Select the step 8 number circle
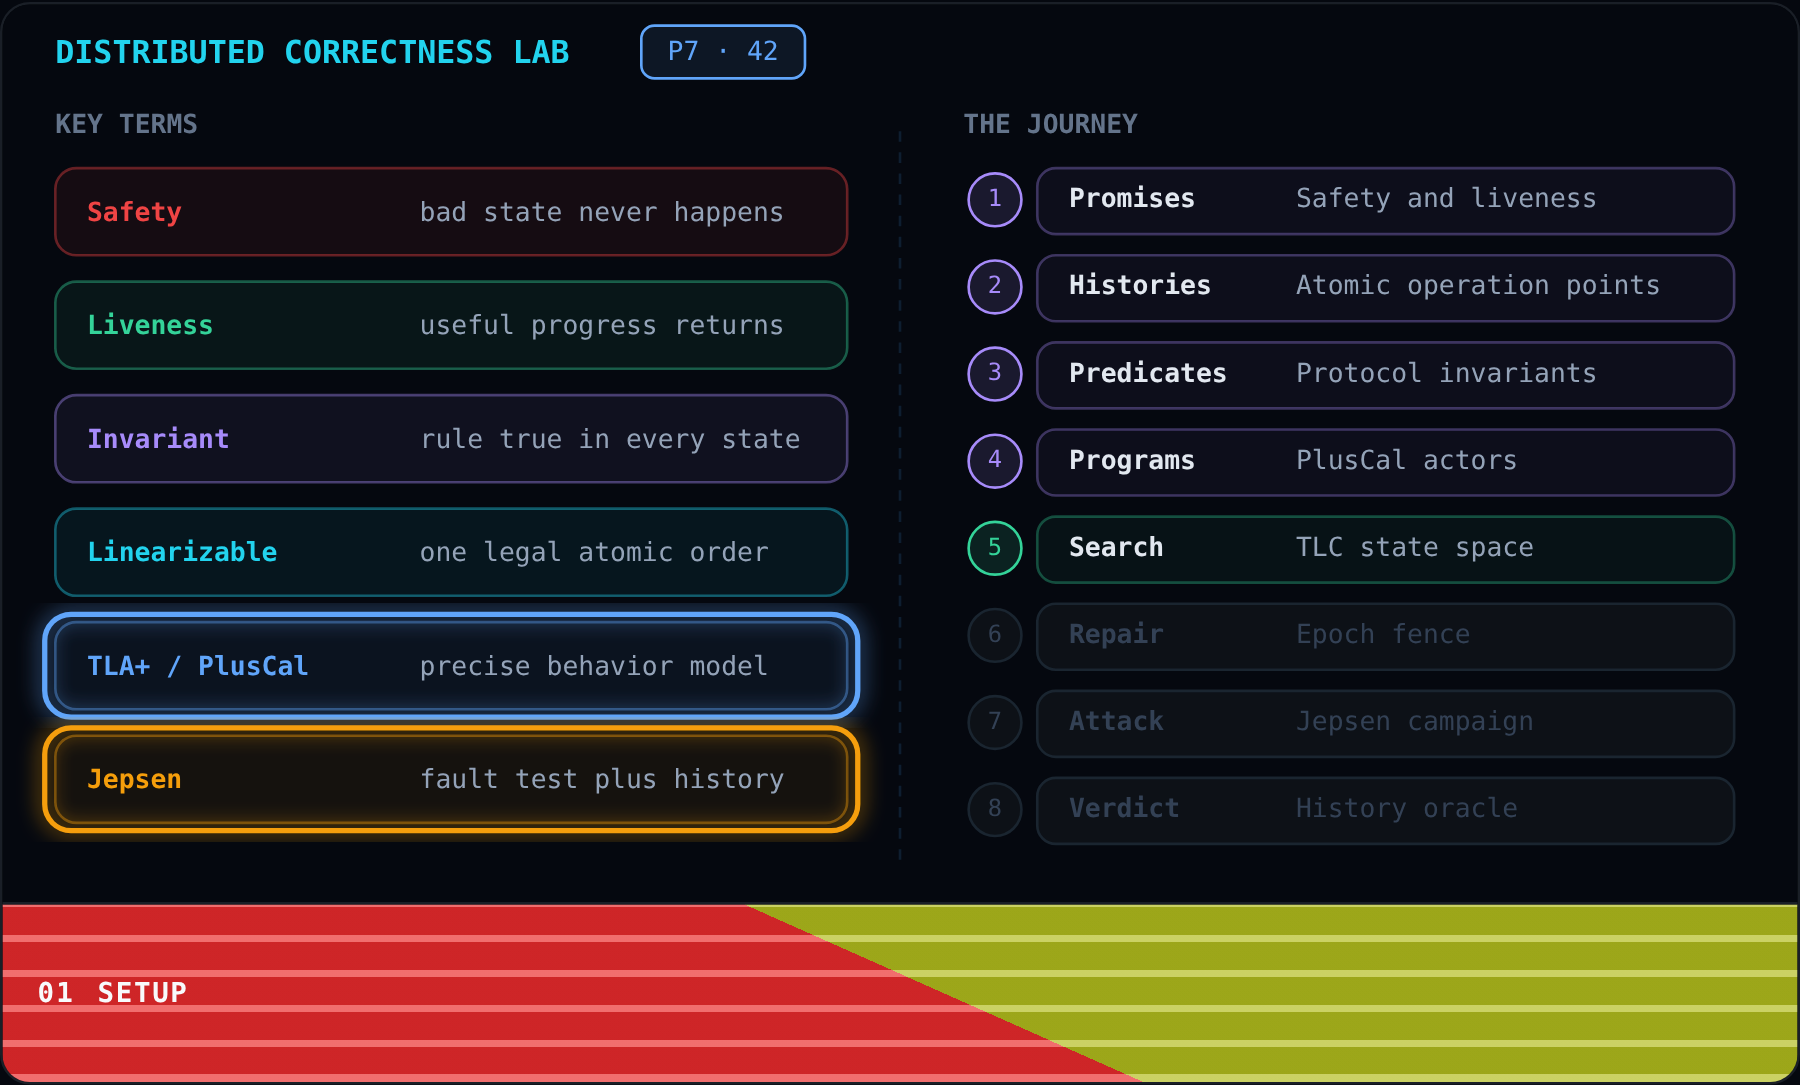The width and height of the screenshot is (1800, 1085). point(995,808)
